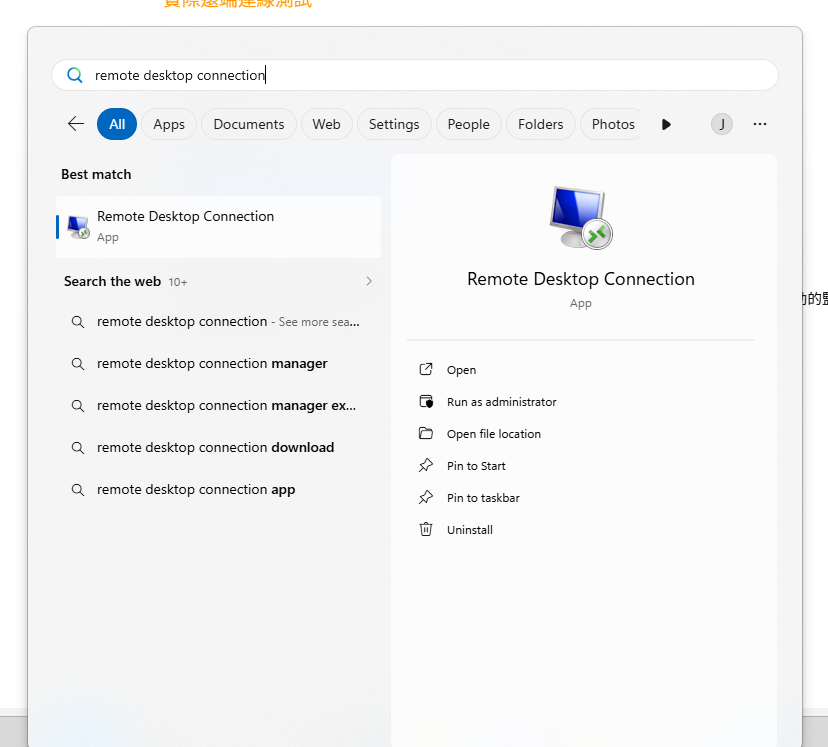Click the large Remote Desktop Connection icon

[x=581, y=218]
